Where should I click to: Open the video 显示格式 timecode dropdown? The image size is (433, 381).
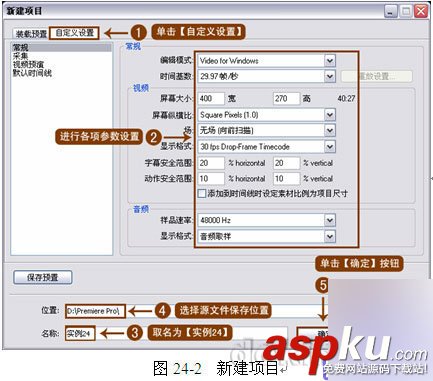tap(329, 147)
